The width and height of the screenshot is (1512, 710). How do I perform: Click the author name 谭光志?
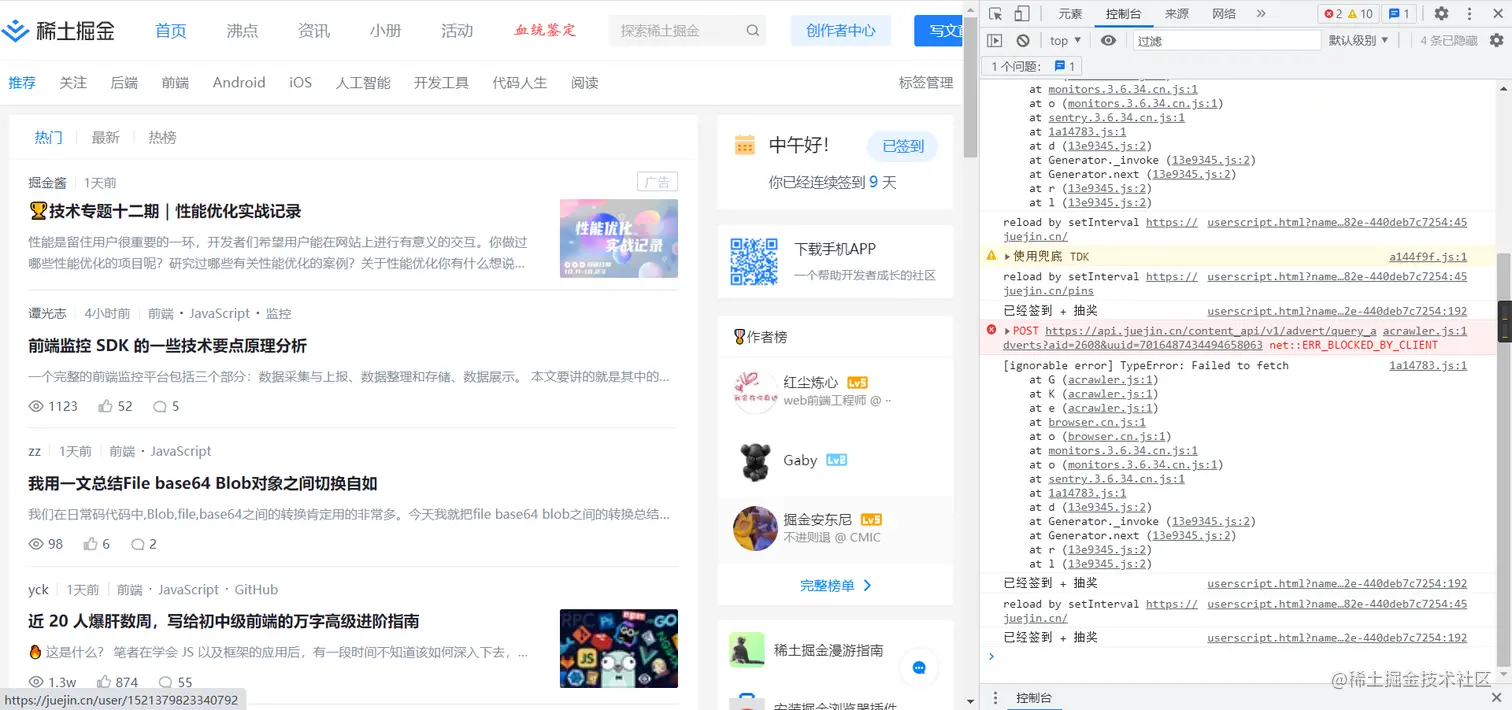47,314
